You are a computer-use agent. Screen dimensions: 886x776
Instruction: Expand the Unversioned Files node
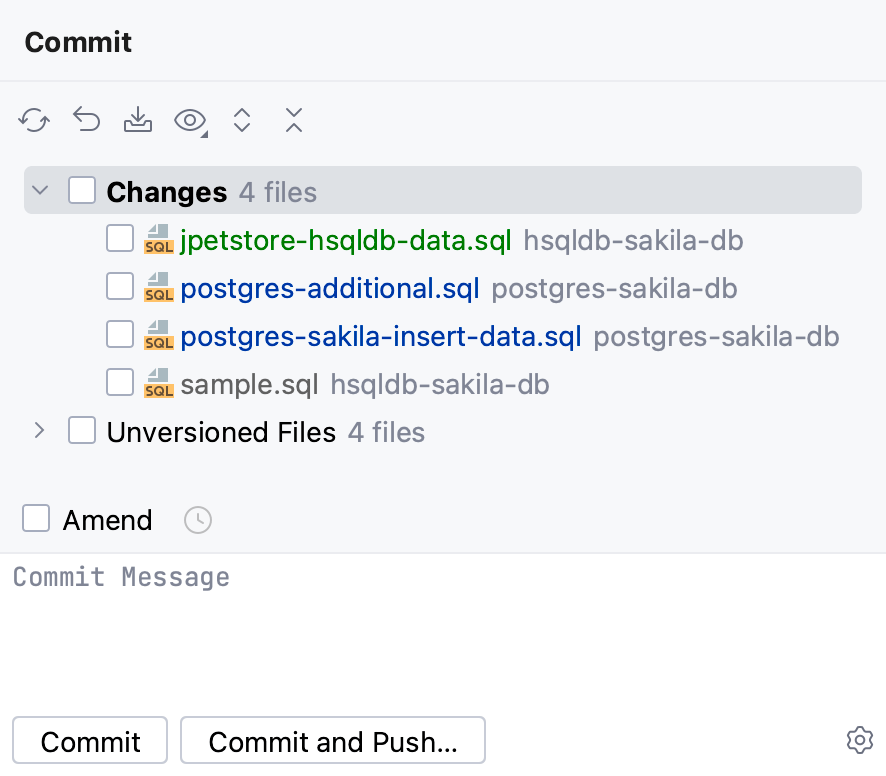(x=40, y=431)
